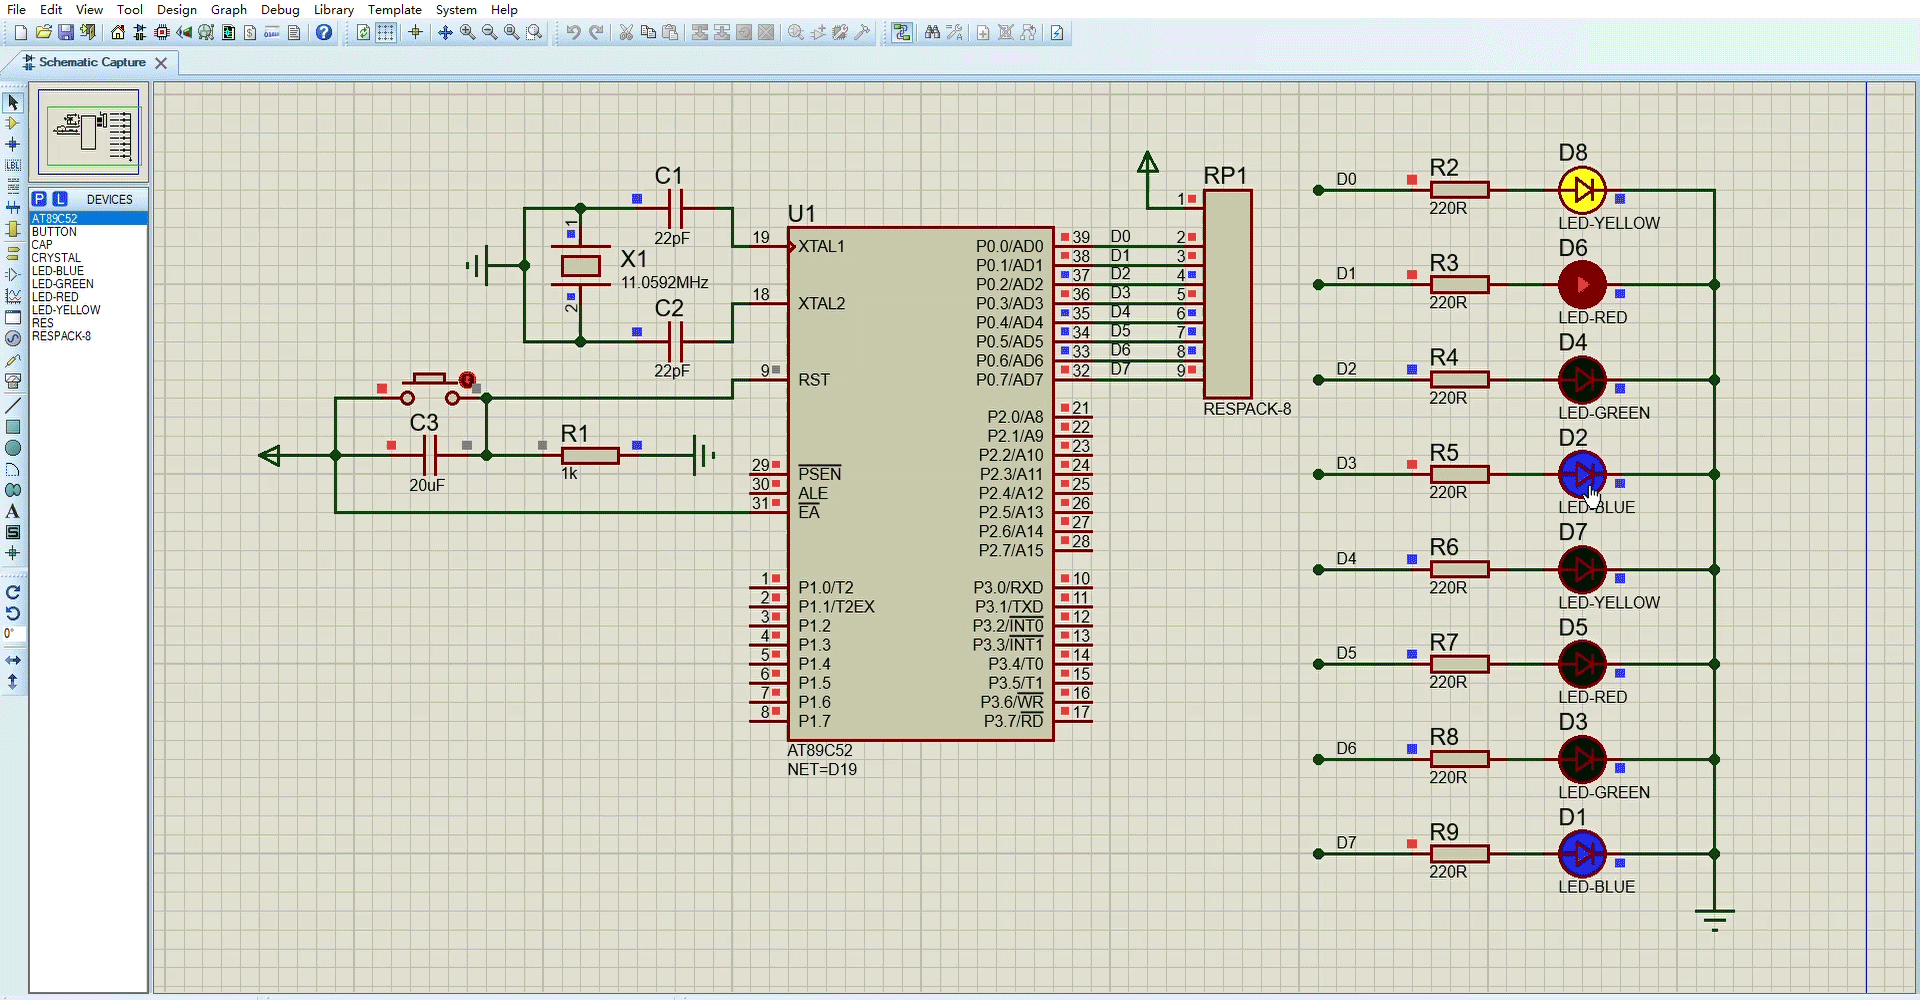
Task: Open the Debug menu
Action: 280,9
